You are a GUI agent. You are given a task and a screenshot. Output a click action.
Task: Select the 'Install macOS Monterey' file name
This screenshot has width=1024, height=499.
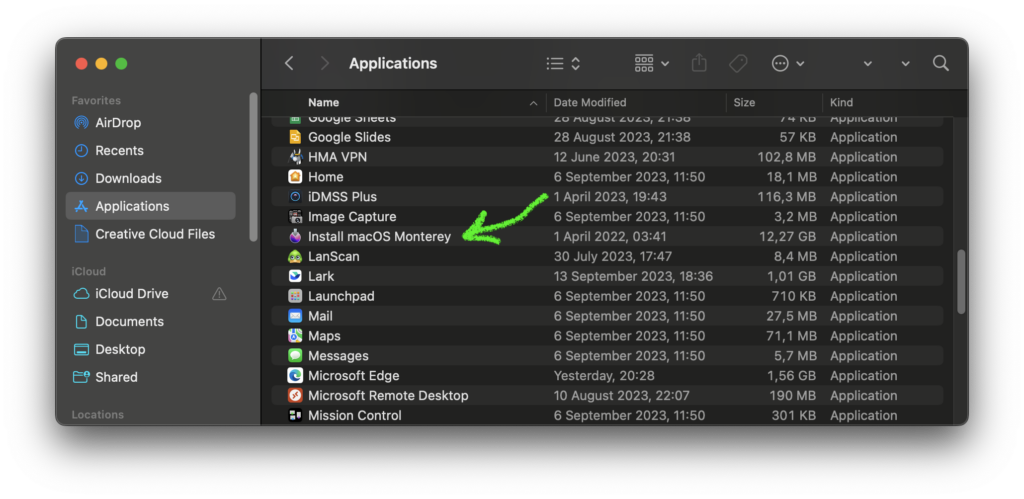coord(379,236)
